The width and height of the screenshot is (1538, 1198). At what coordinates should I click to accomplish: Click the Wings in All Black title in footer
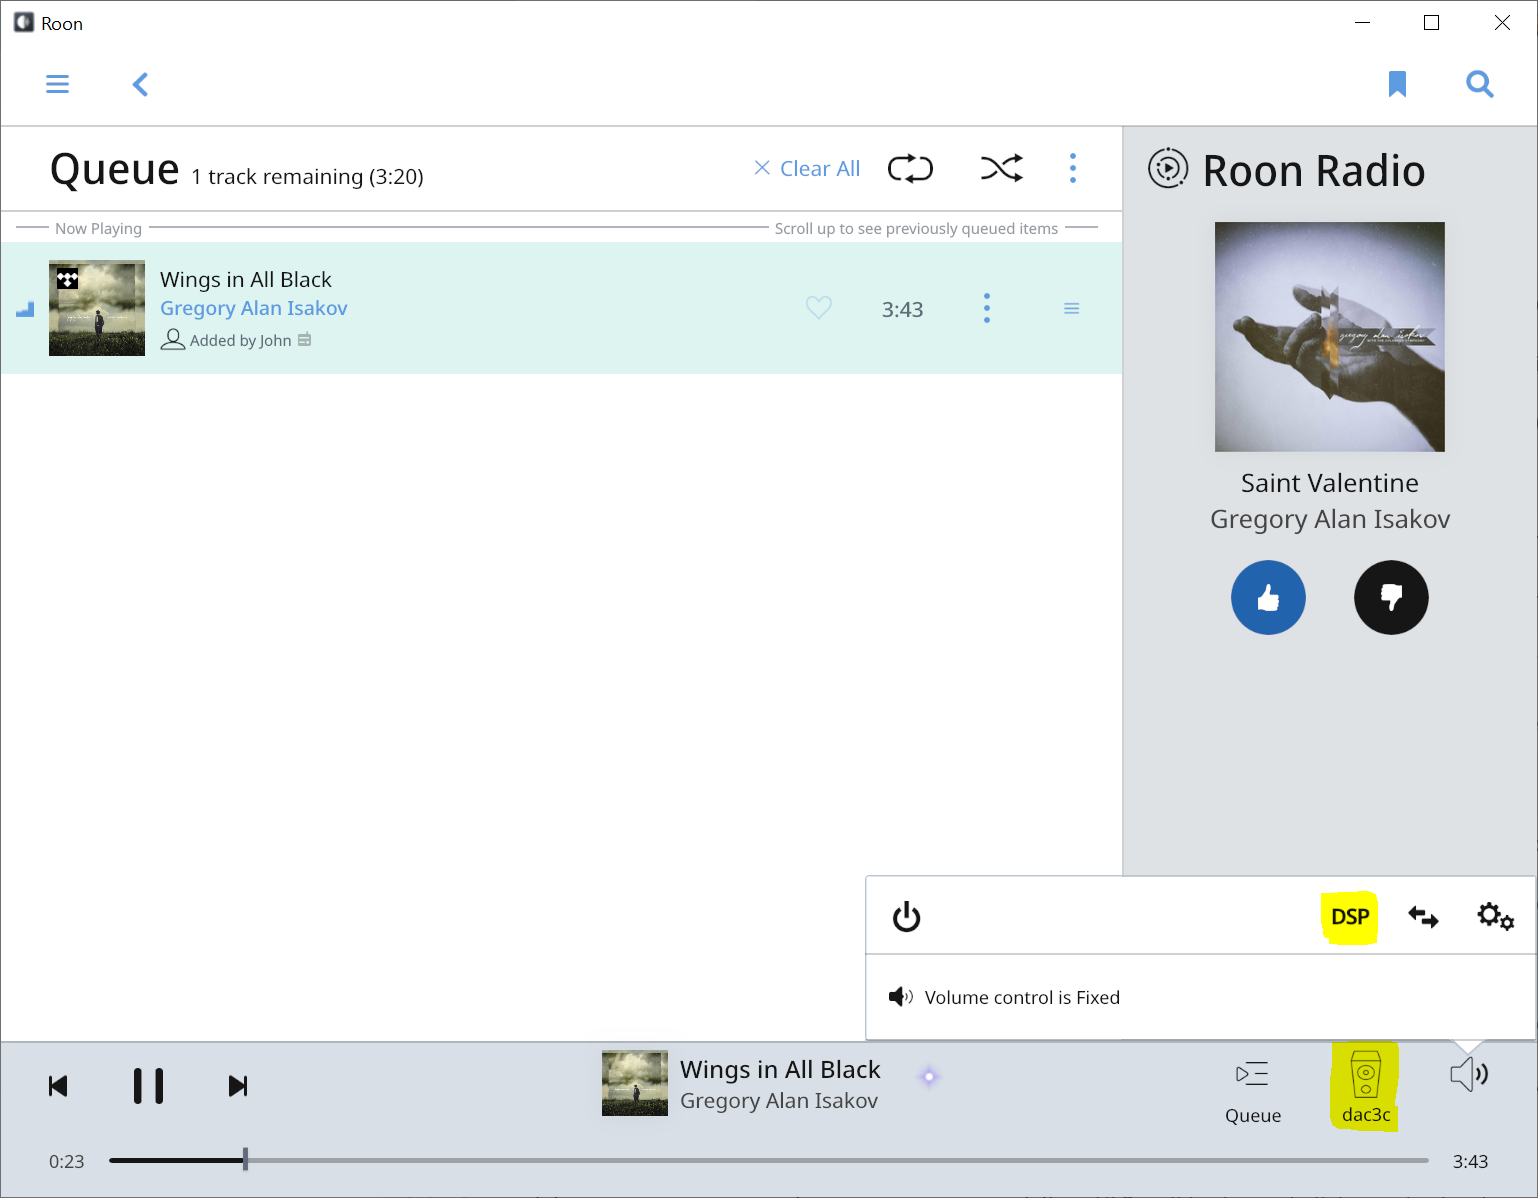[x=780, y=1069]
